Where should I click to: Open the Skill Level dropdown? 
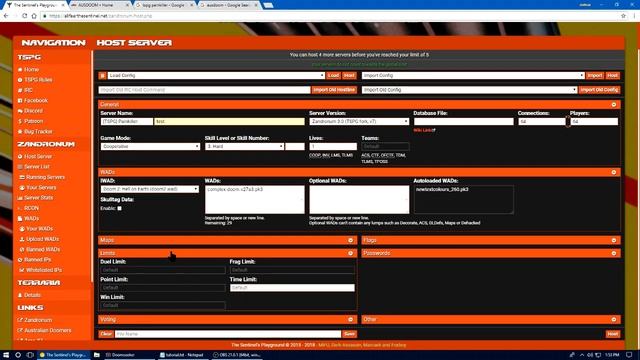click(x=244, y=147)
